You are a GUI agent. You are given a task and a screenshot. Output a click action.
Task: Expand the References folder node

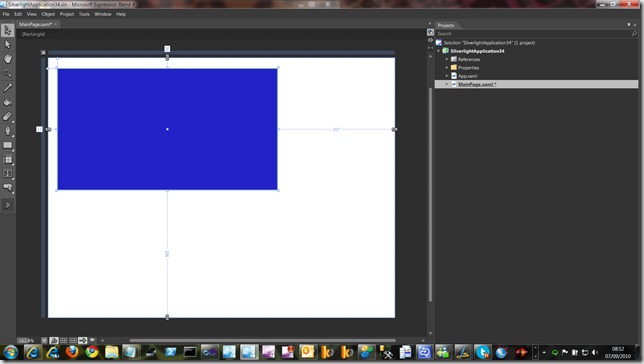tap(447, 59)
